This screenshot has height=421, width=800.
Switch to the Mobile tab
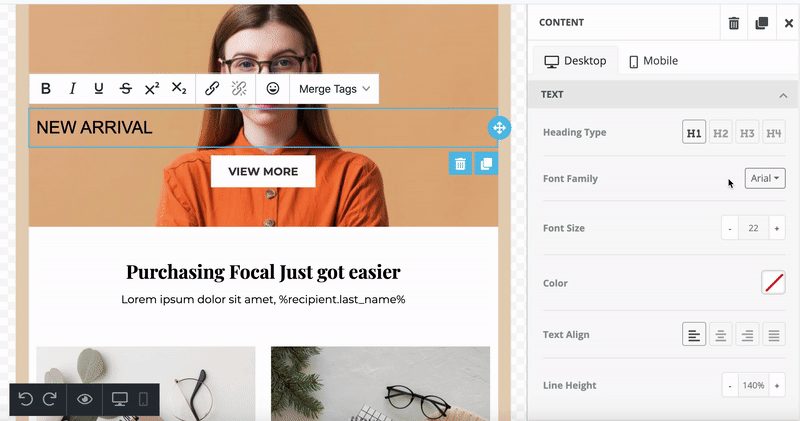[653, 61]
